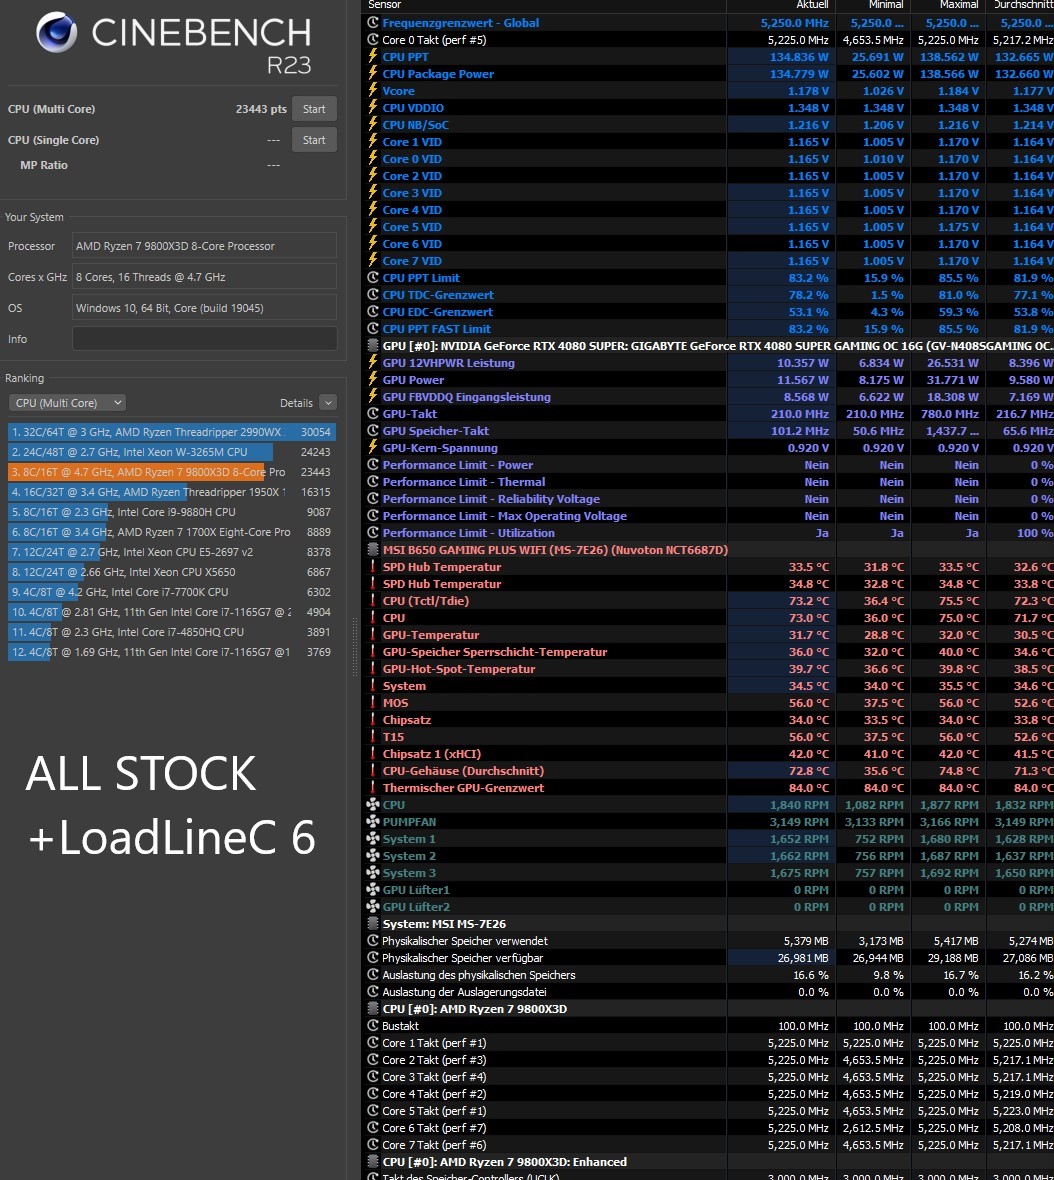Click the fan icon next to PUMPFAN
Image resolution: width=1054 pixels, height=1180 pixels.
[x=373, y=822]
